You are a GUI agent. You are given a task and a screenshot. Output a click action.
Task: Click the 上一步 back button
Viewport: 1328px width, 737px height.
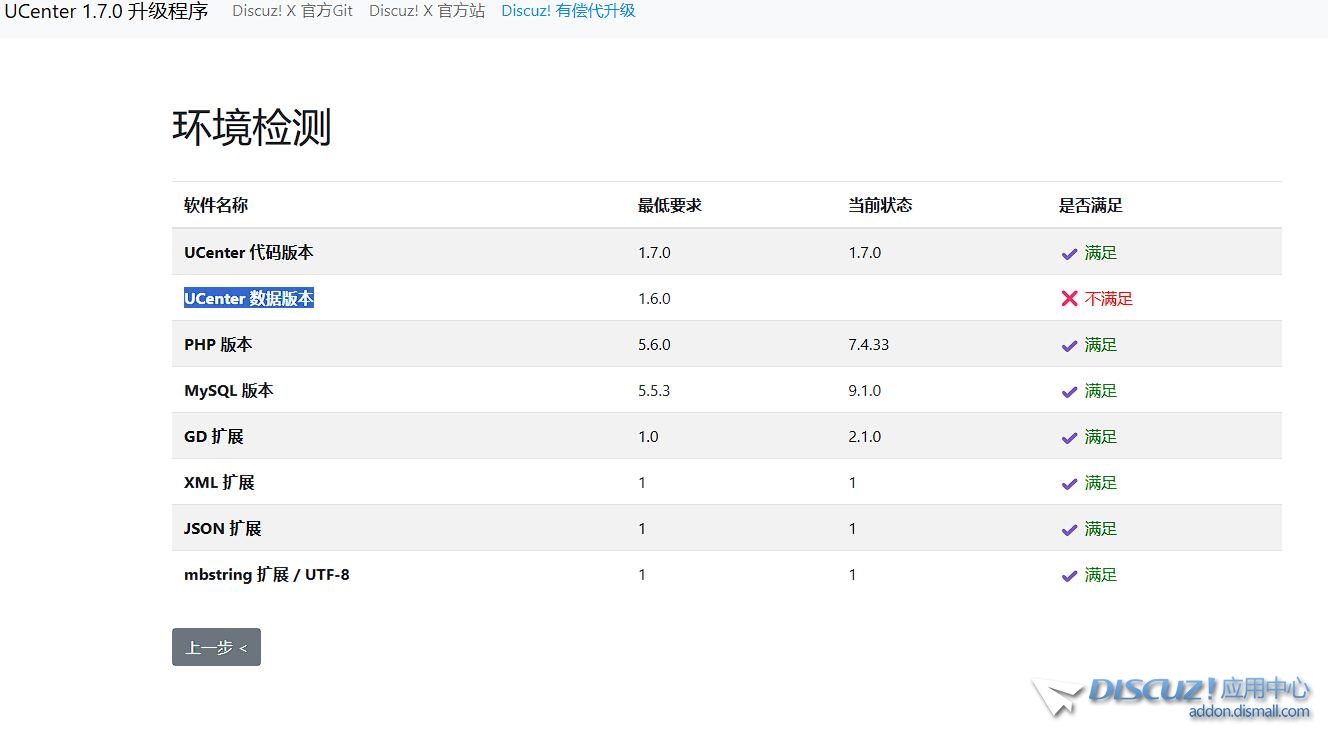pos(216,647)
